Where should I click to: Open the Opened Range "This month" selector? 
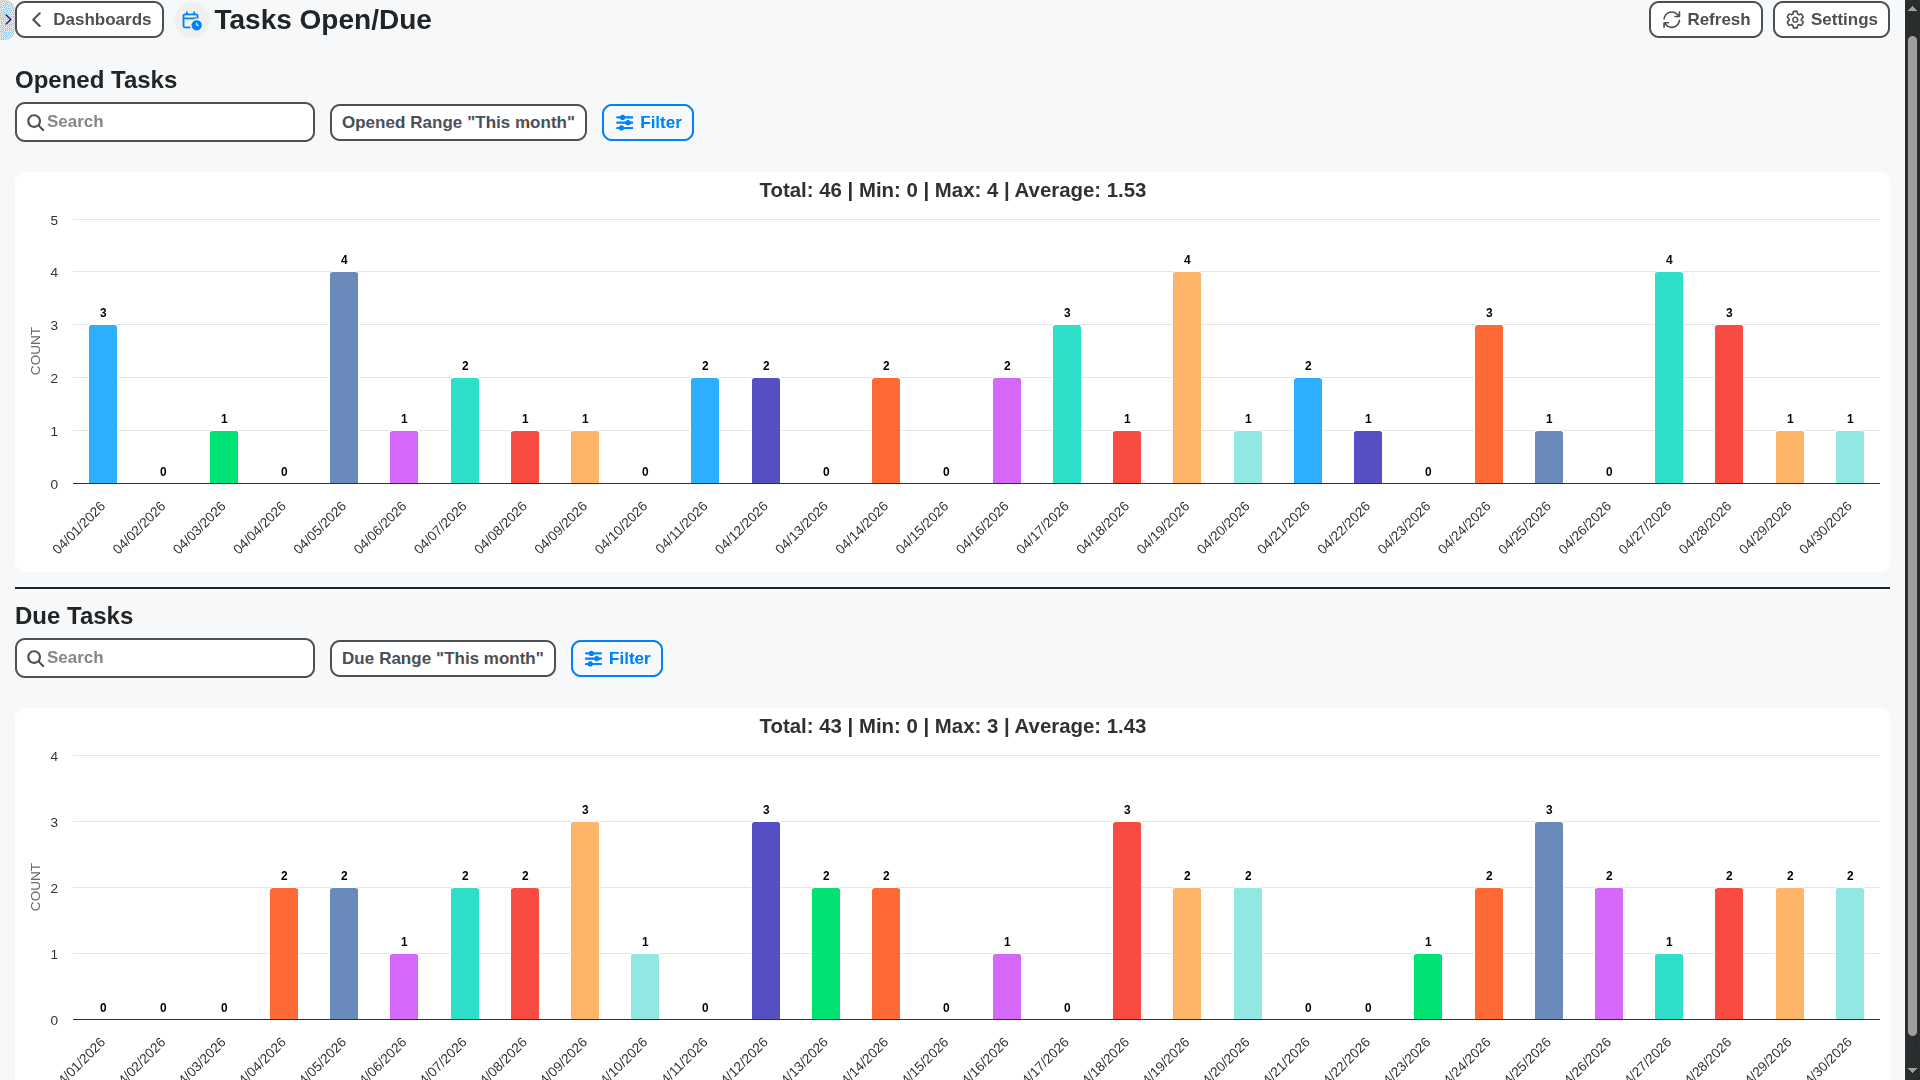[457, 122]
